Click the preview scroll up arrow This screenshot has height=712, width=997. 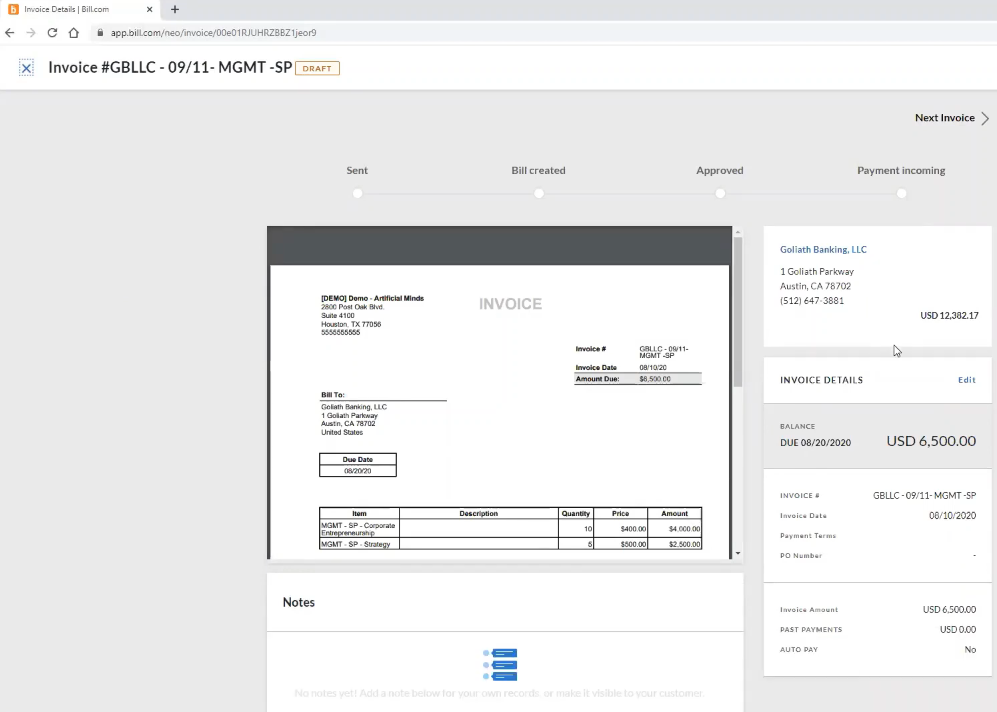point(738,232)
